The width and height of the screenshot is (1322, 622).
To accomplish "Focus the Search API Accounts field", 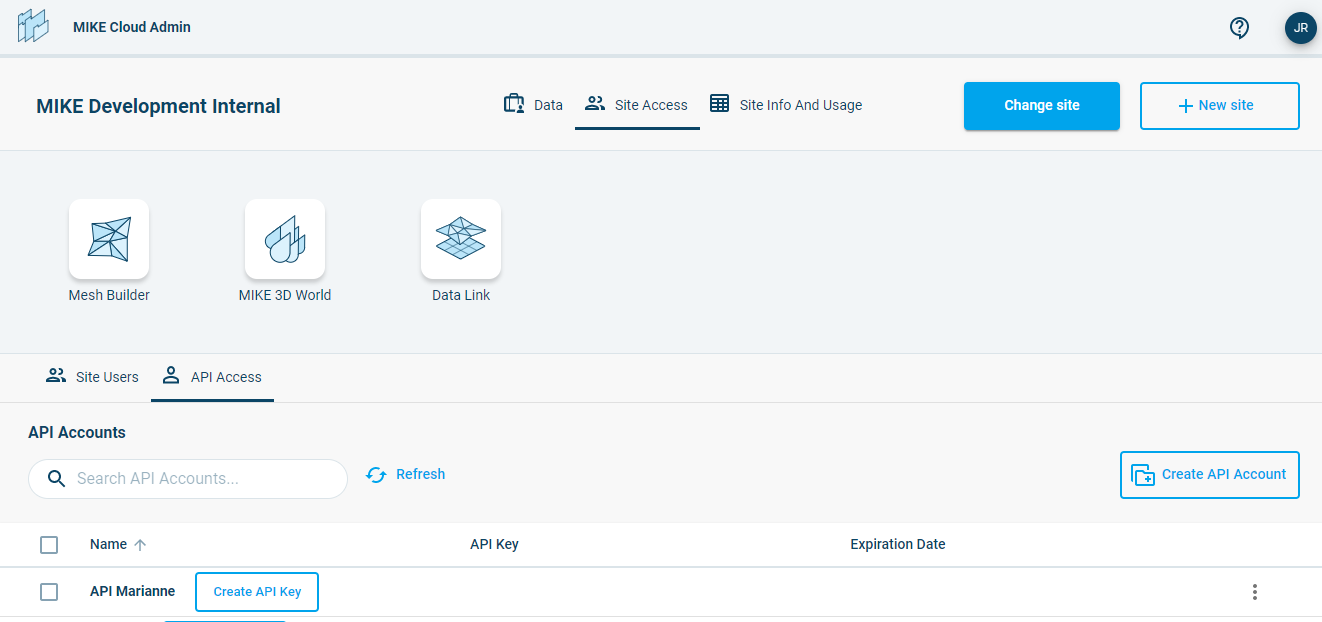I will (200, 479).
